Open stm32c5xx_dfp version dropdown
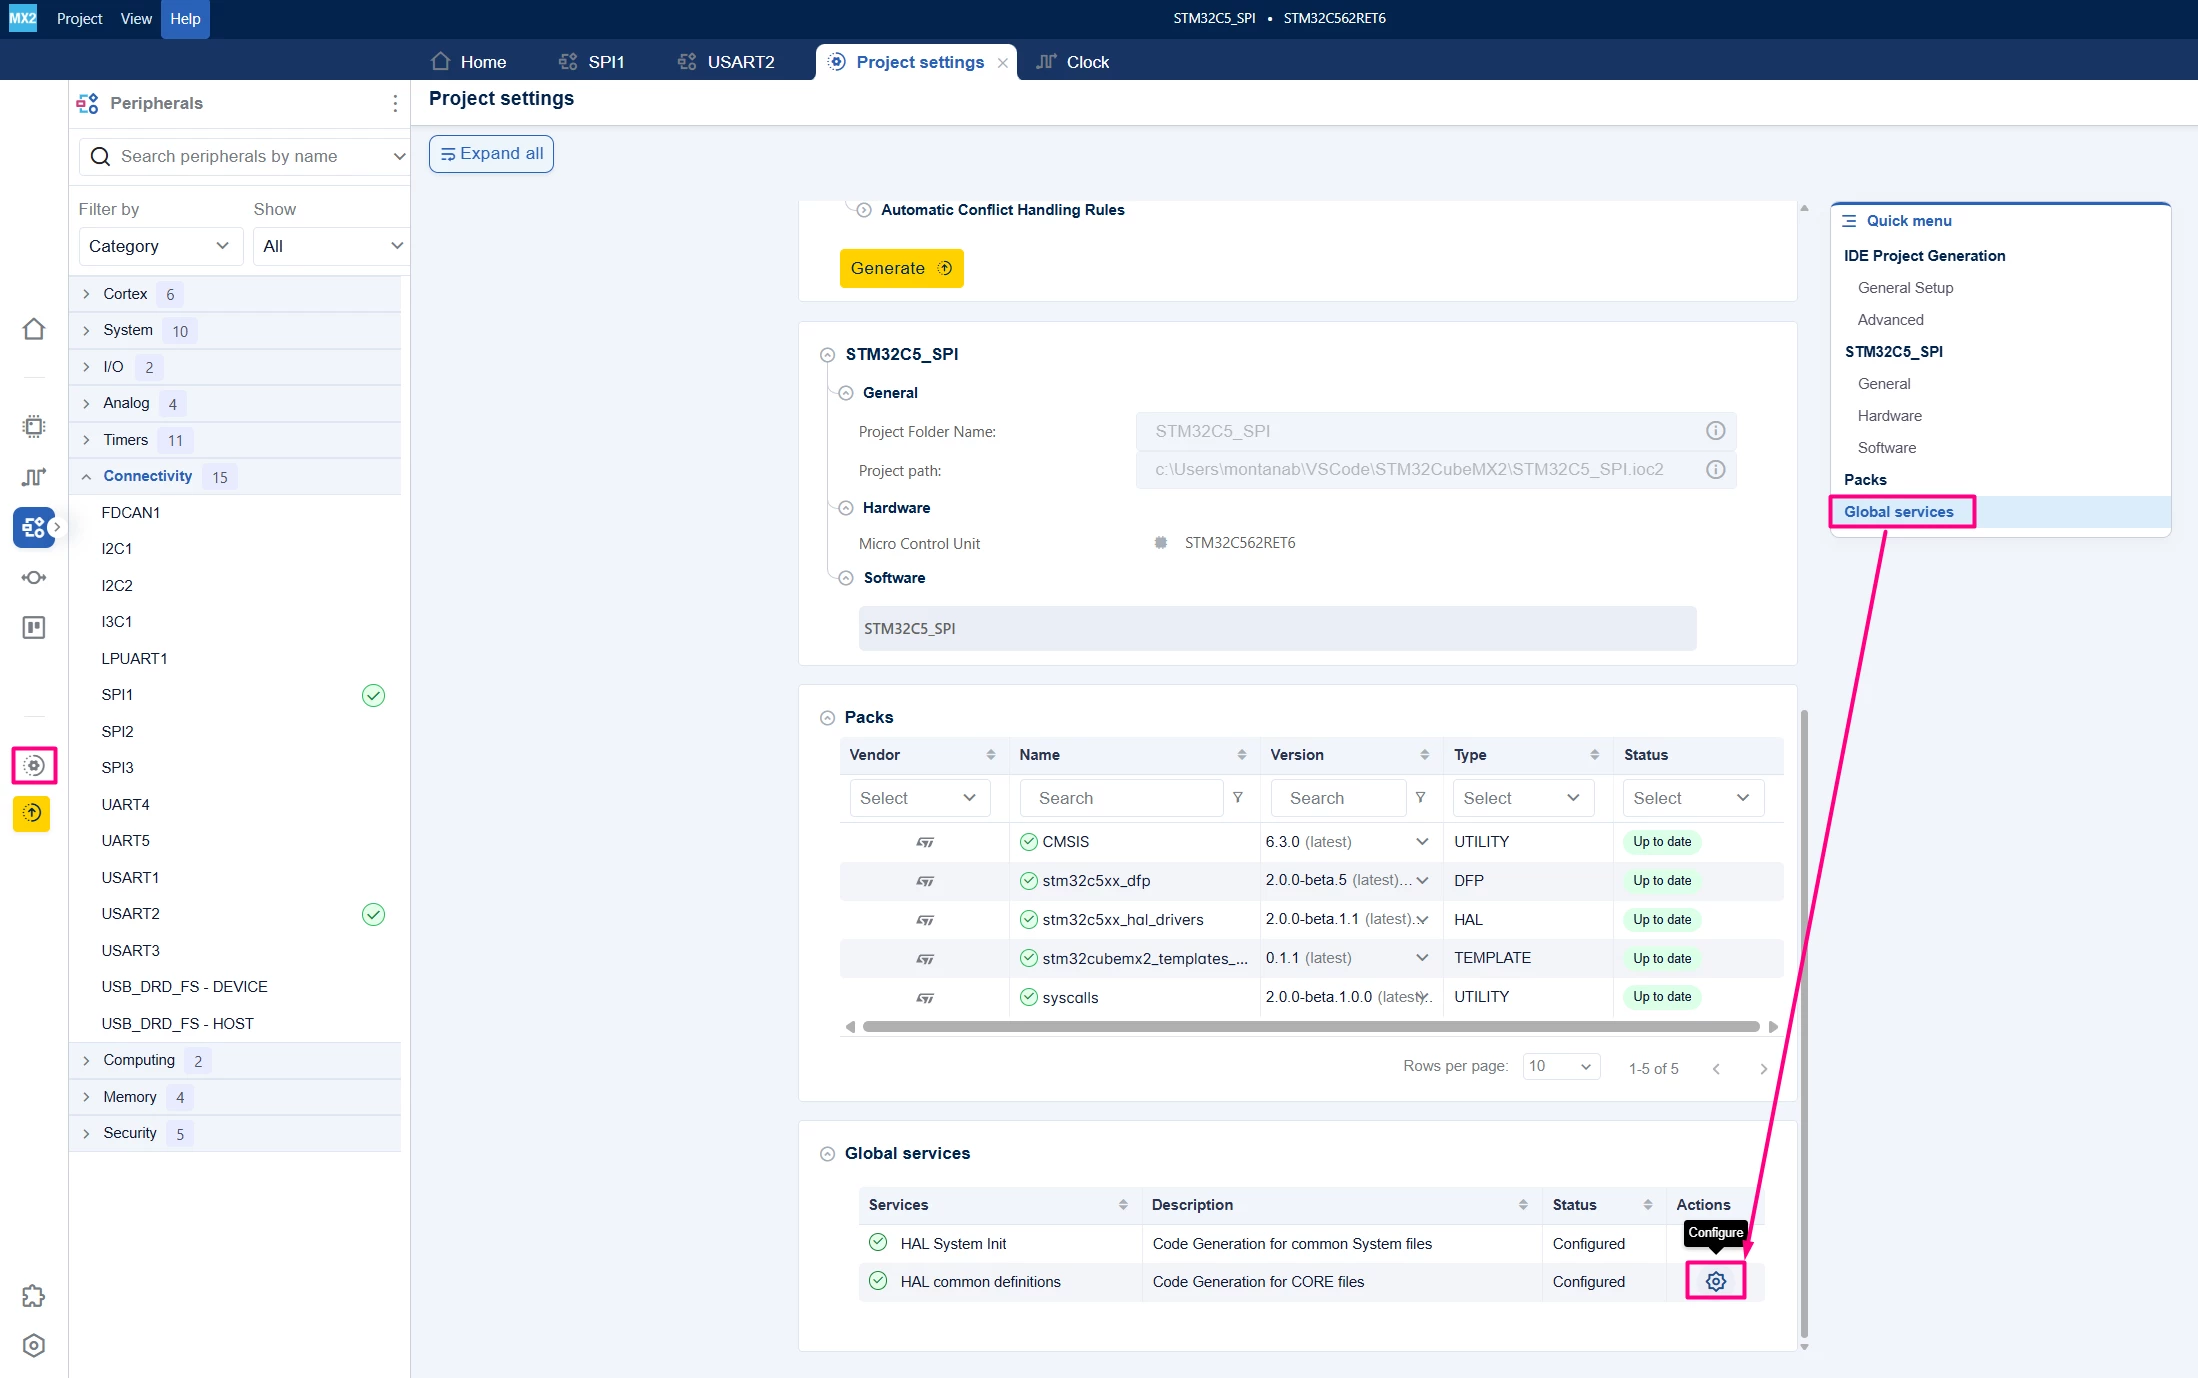The width and height of the screenshot is (2198, 1378). 1422,881
